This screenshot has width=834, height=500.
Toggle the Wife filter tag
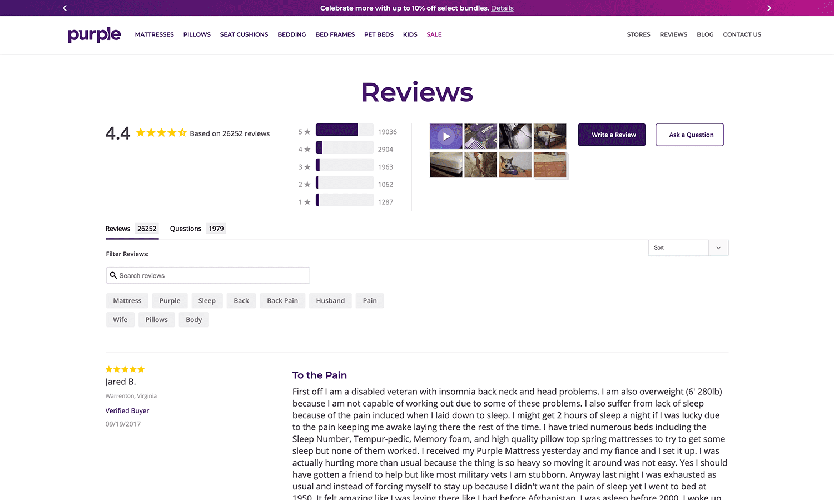120,320
